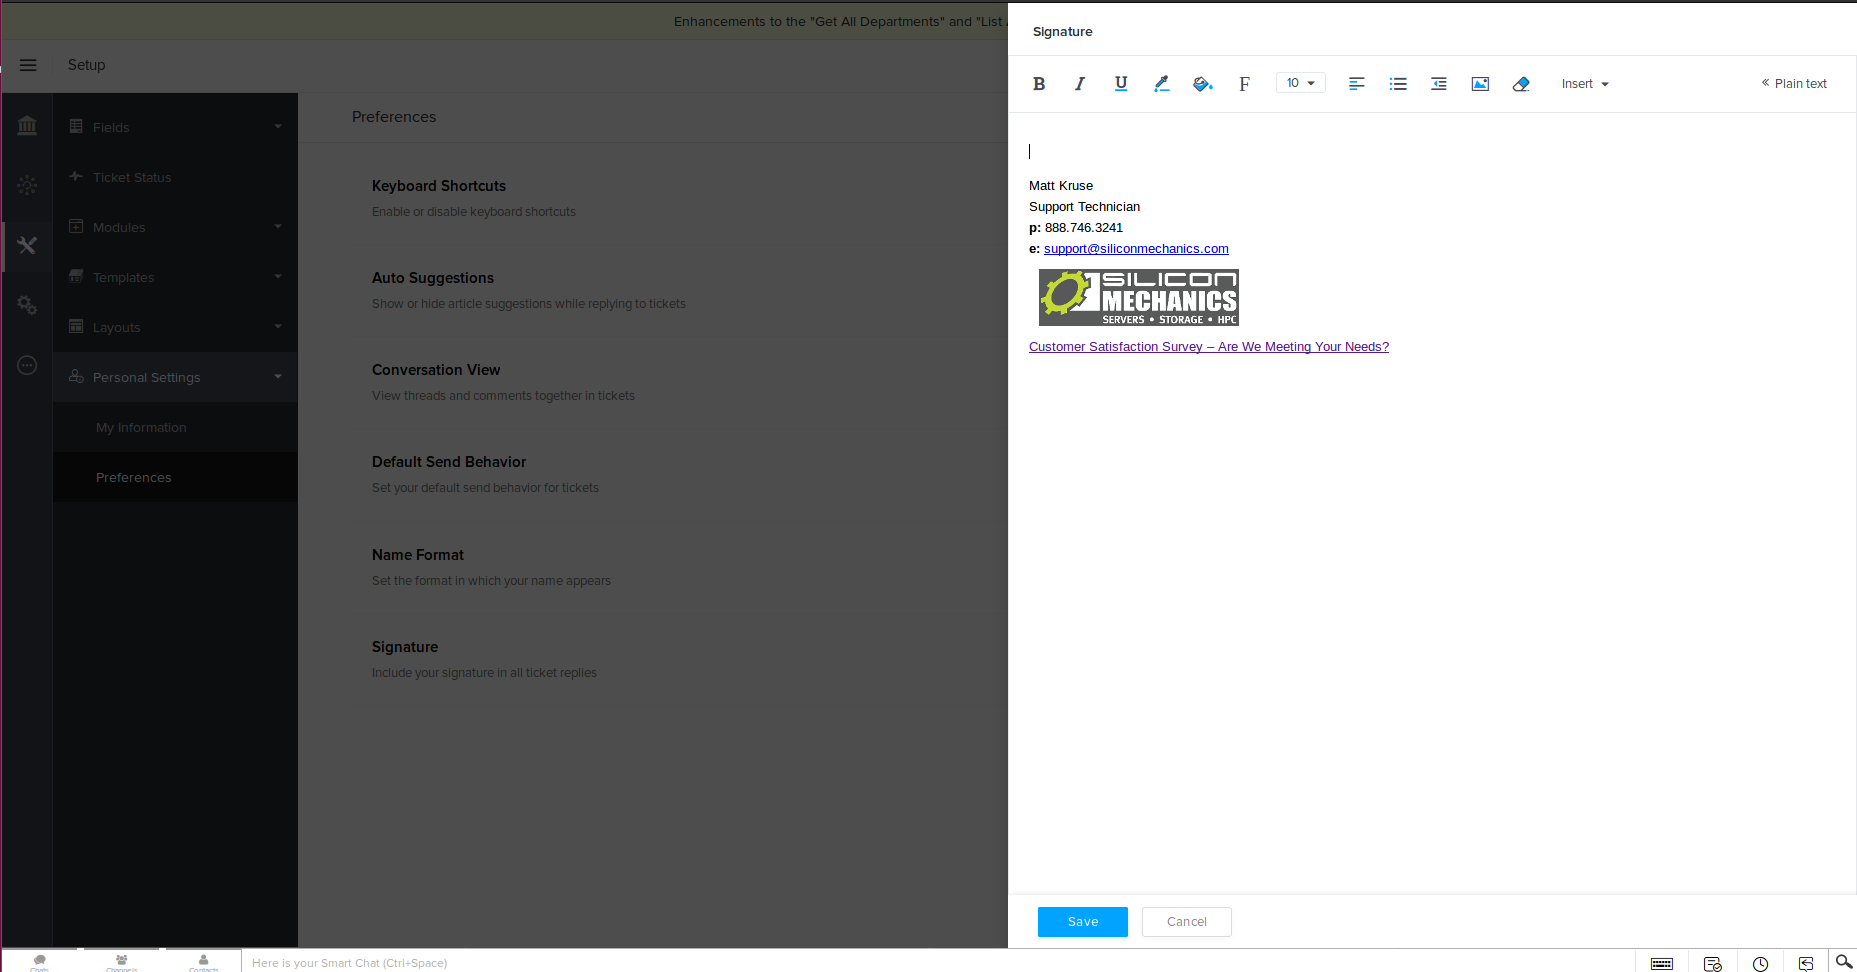
Task: Click the hamburger menu icon beside Setup
Action: click(x=28, y=65)
